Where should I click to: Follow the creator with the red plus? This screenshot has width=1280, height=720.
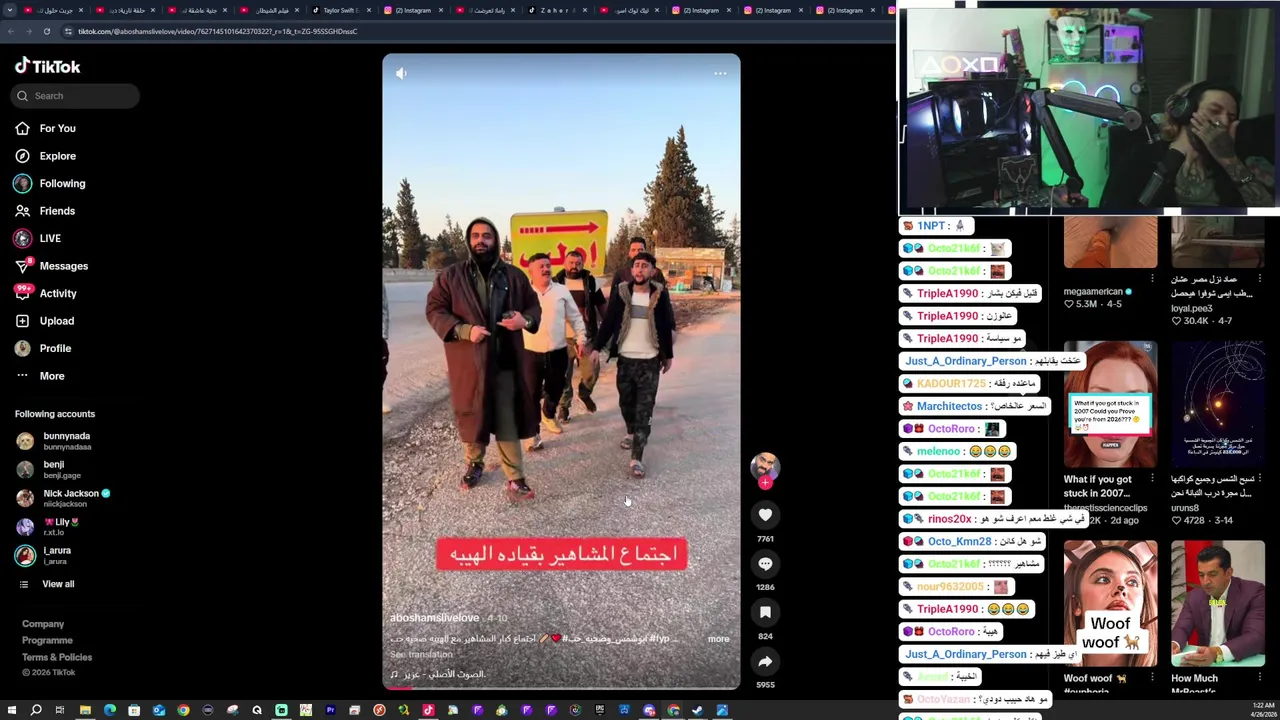pos(765,483)
